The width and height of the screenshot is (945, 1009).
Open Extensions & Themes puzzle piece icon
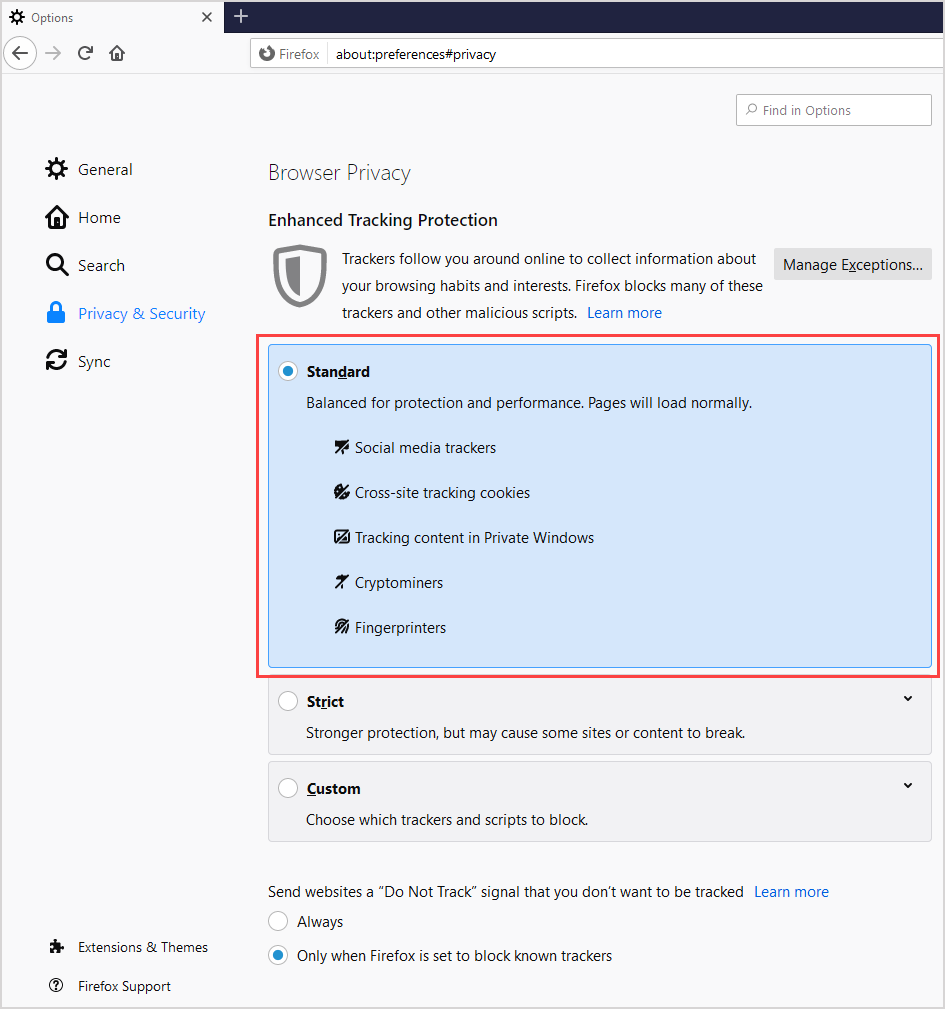[57, 946]
